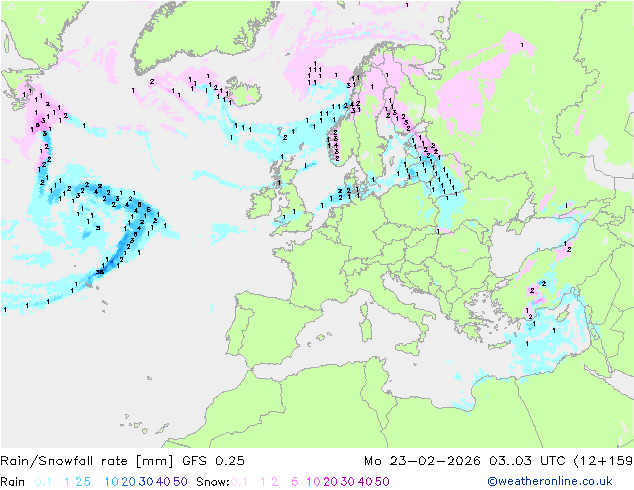Select the Rain legend 1 value
634x490 pixels.
point(67,482)
